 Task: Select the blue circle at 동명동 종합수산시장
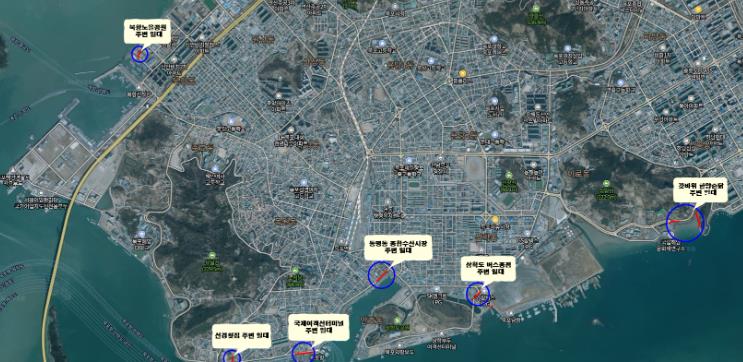pos(381,275)
